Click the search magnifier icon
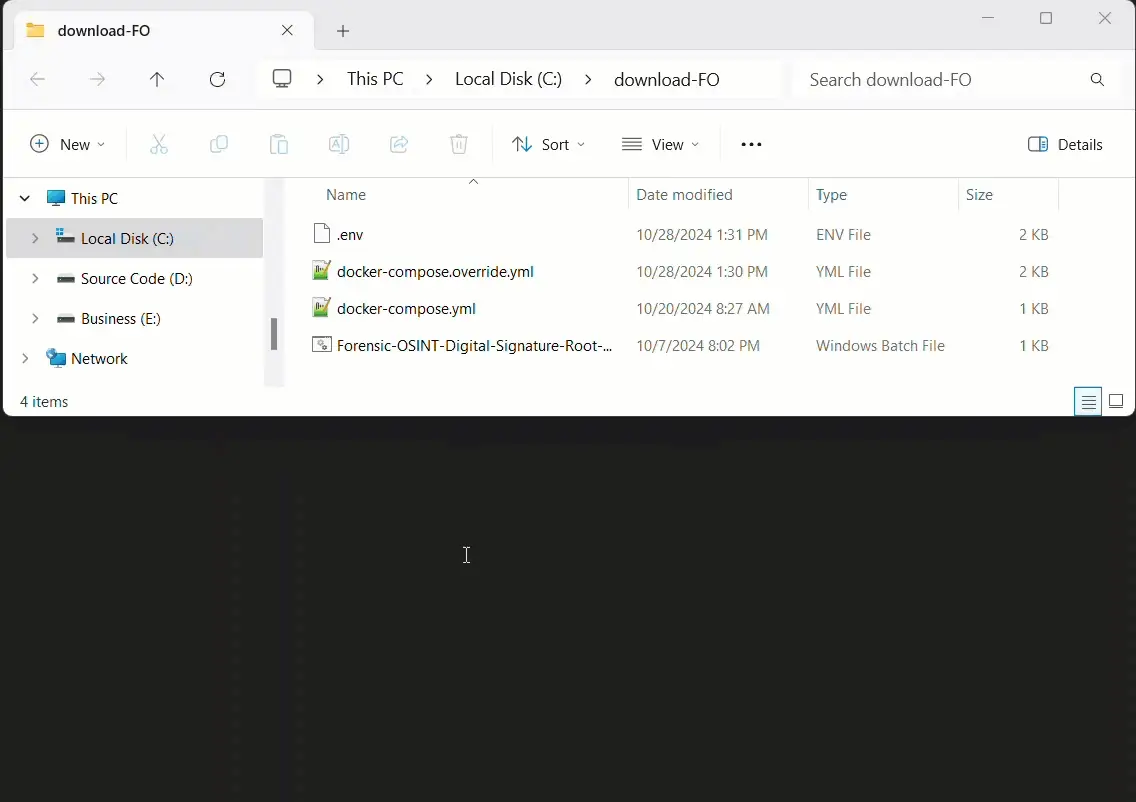This screenshot has height=802, width=1136. (1098, 80)
